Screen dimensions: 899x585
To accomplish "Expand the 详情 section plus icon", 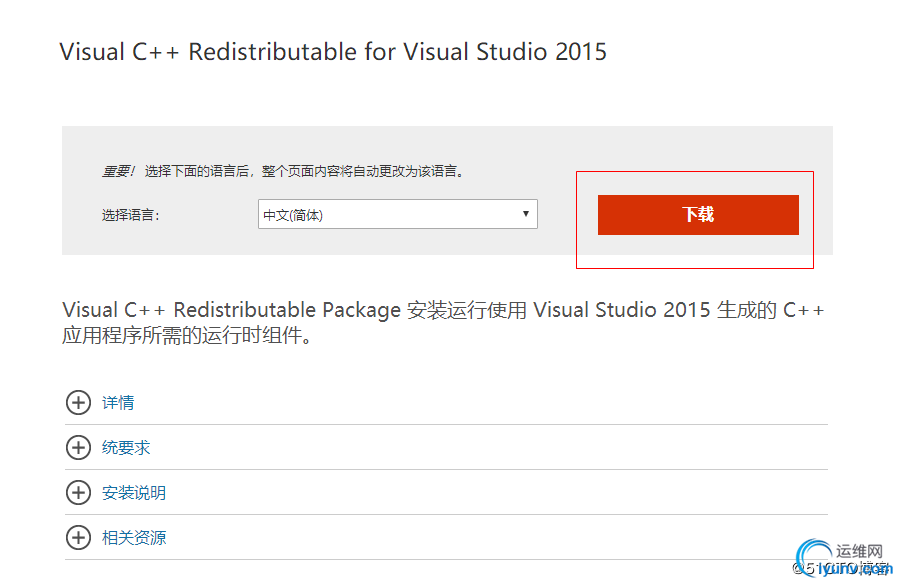I will click(x=79, y=403).
